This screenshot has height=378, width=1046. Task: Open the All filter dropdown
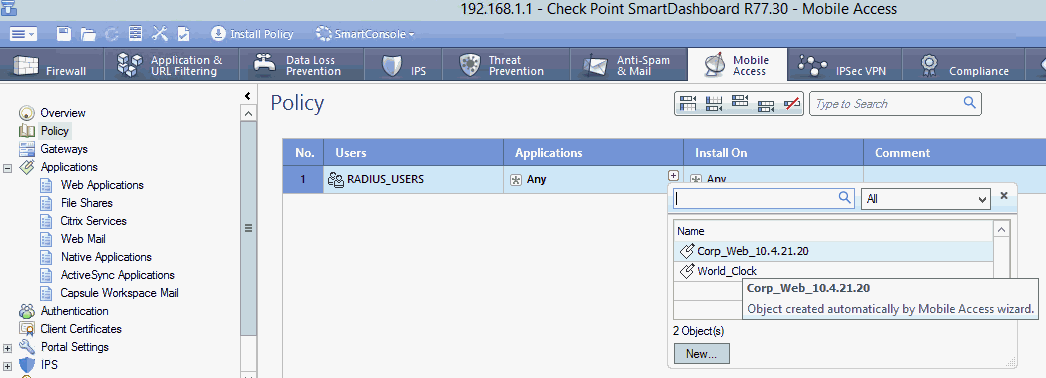(925, 199)
